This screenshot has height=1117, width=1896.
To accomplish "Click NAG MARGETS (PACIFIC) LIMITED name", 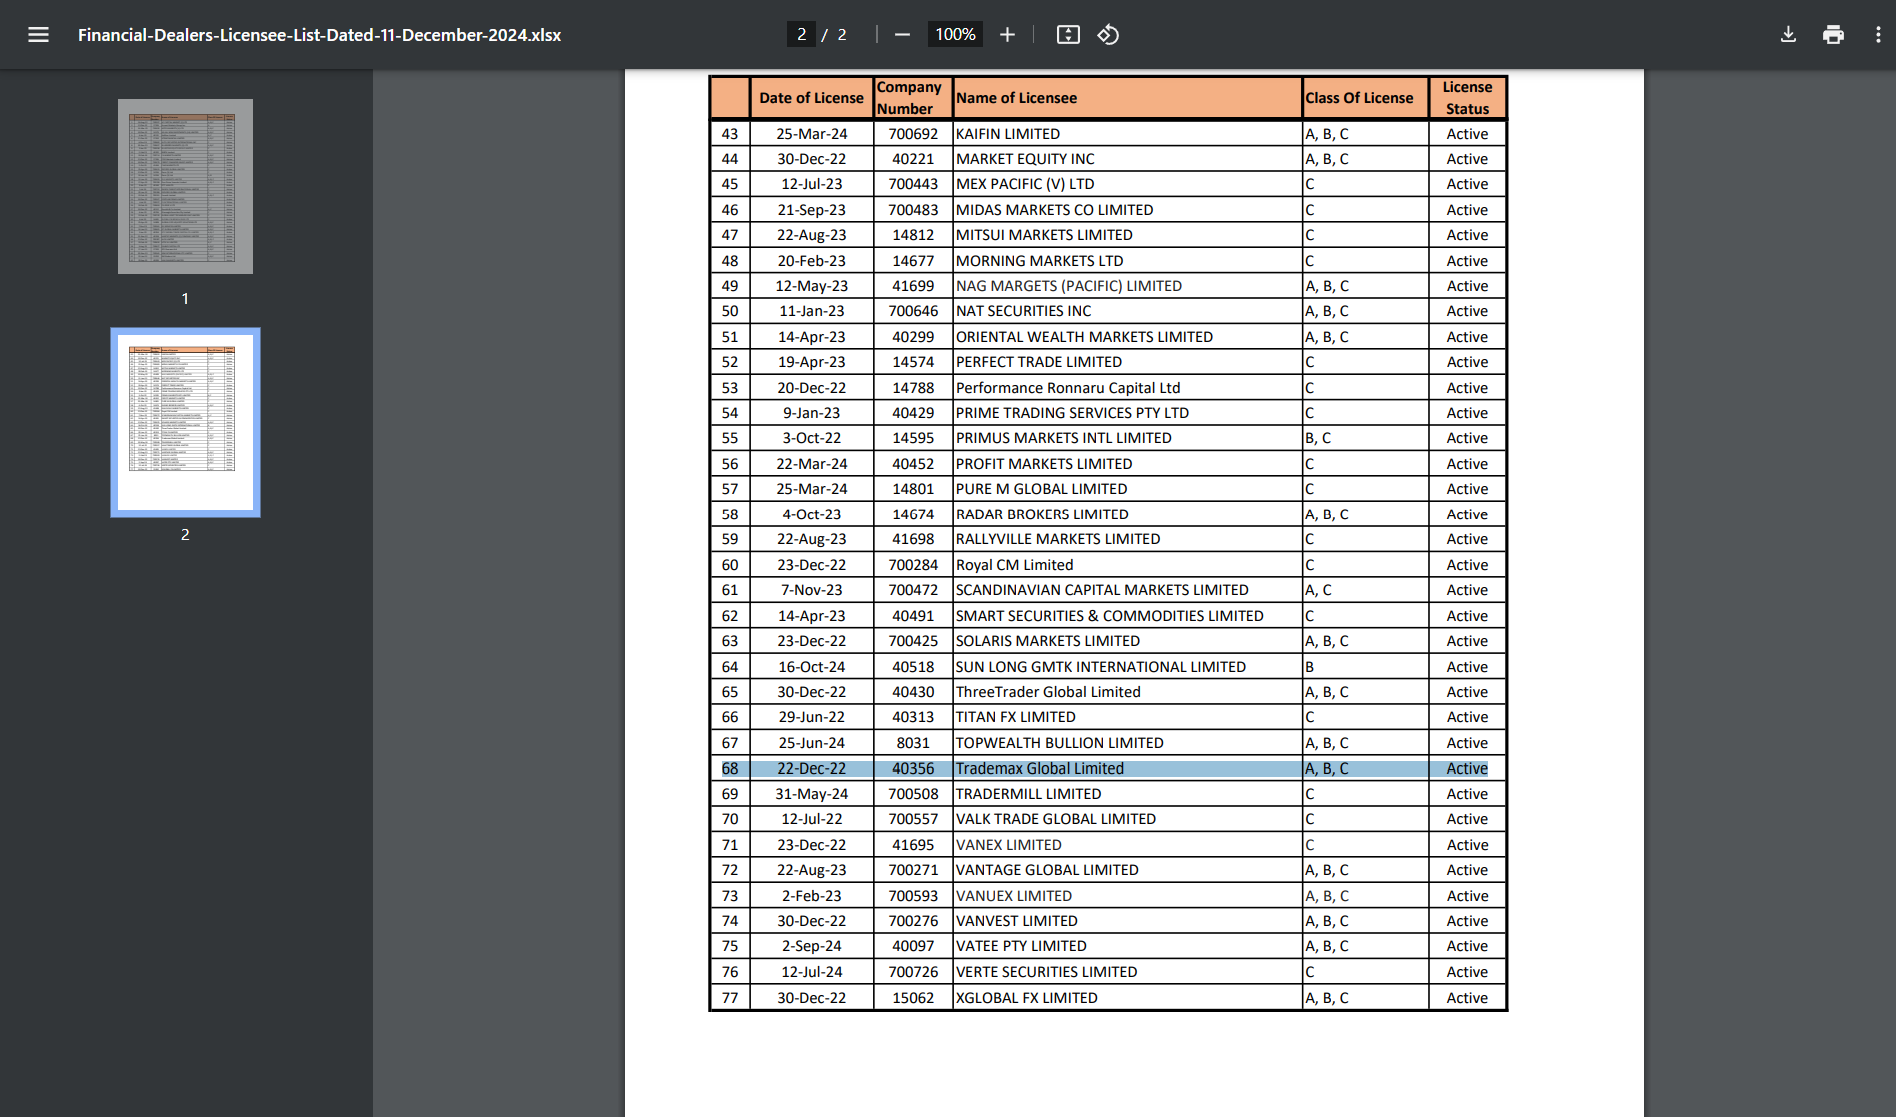I will click(1068, 286).
